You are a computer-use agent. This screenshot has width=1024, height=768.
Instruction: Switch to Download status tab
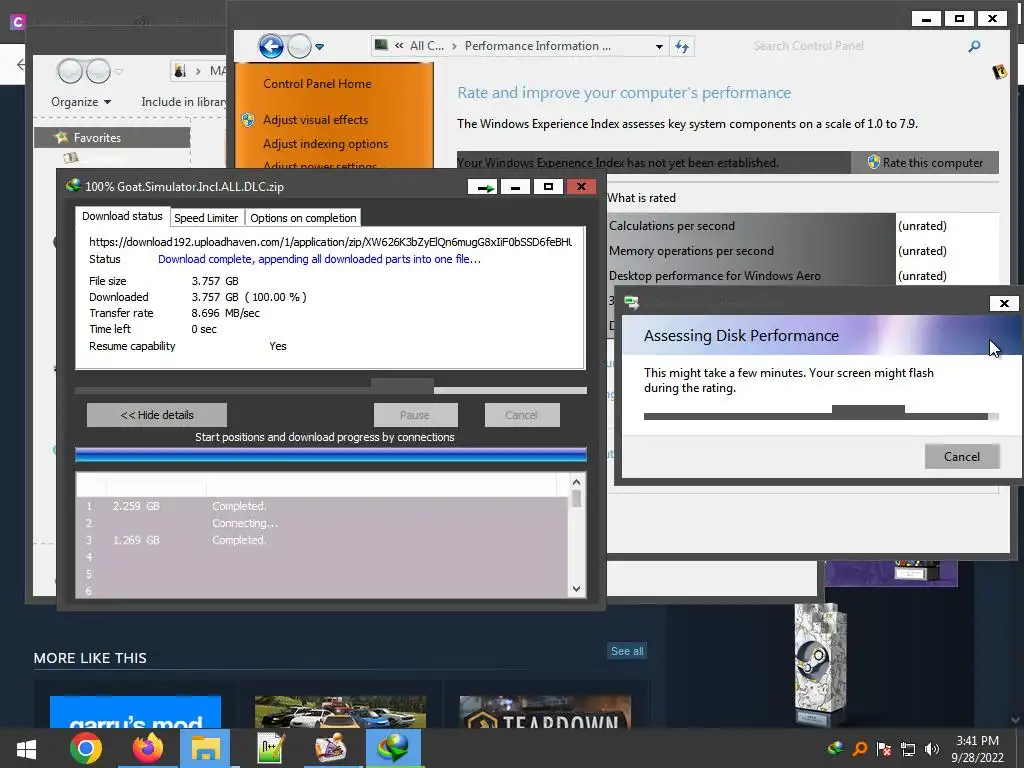[x=122, y=216]
